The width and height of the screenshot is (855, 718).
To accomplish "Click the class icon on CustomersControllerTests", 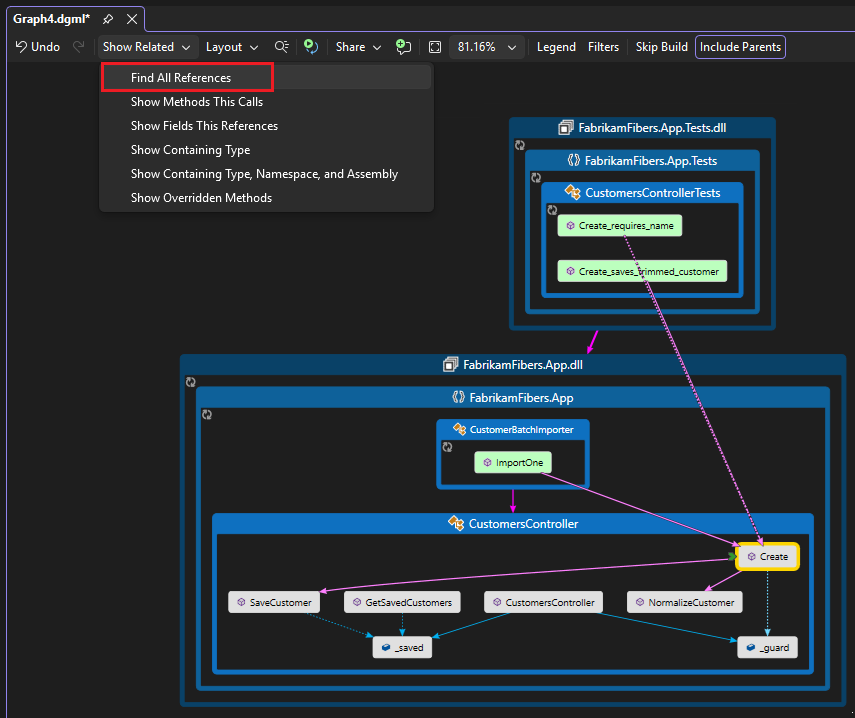I will pyautogui.click(x=572, y=192).
